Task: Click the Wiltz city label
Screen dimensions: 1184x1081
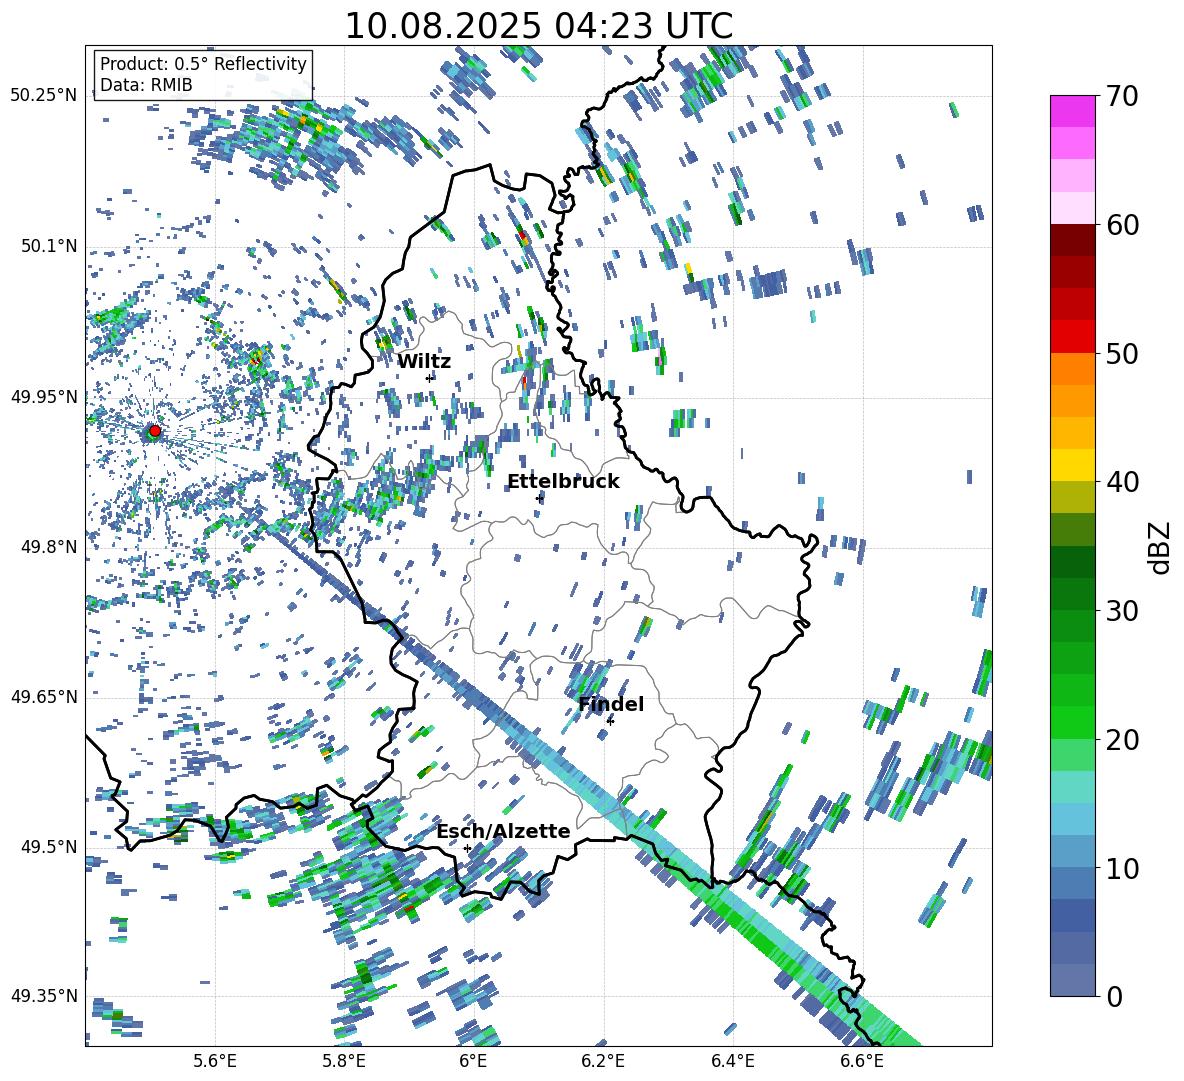Action: pos(424,362)
